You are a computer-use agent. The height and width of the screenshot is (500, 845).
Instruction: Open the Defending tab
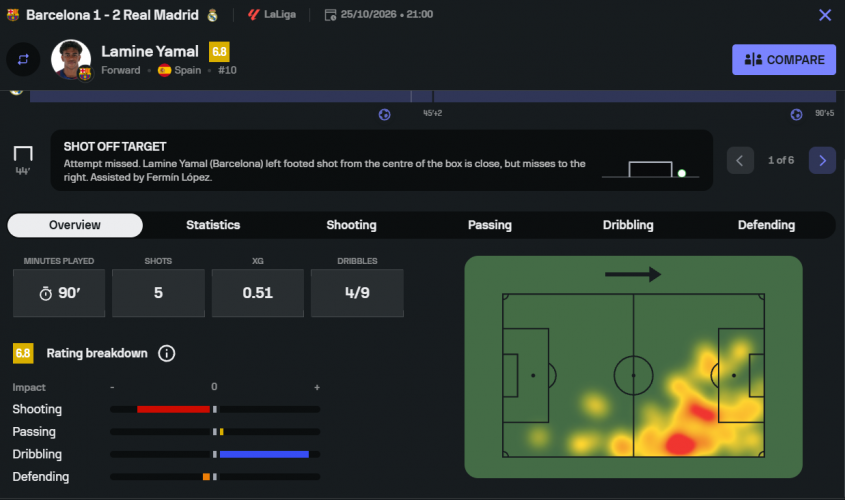pyautogui.click(x=766, y=225)
